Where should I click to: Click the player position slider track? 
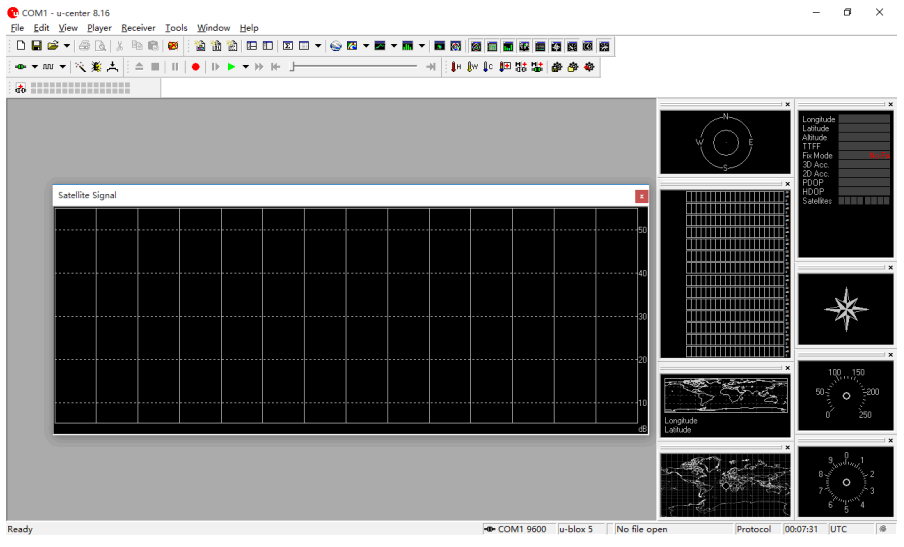click(x=355, y=67)
